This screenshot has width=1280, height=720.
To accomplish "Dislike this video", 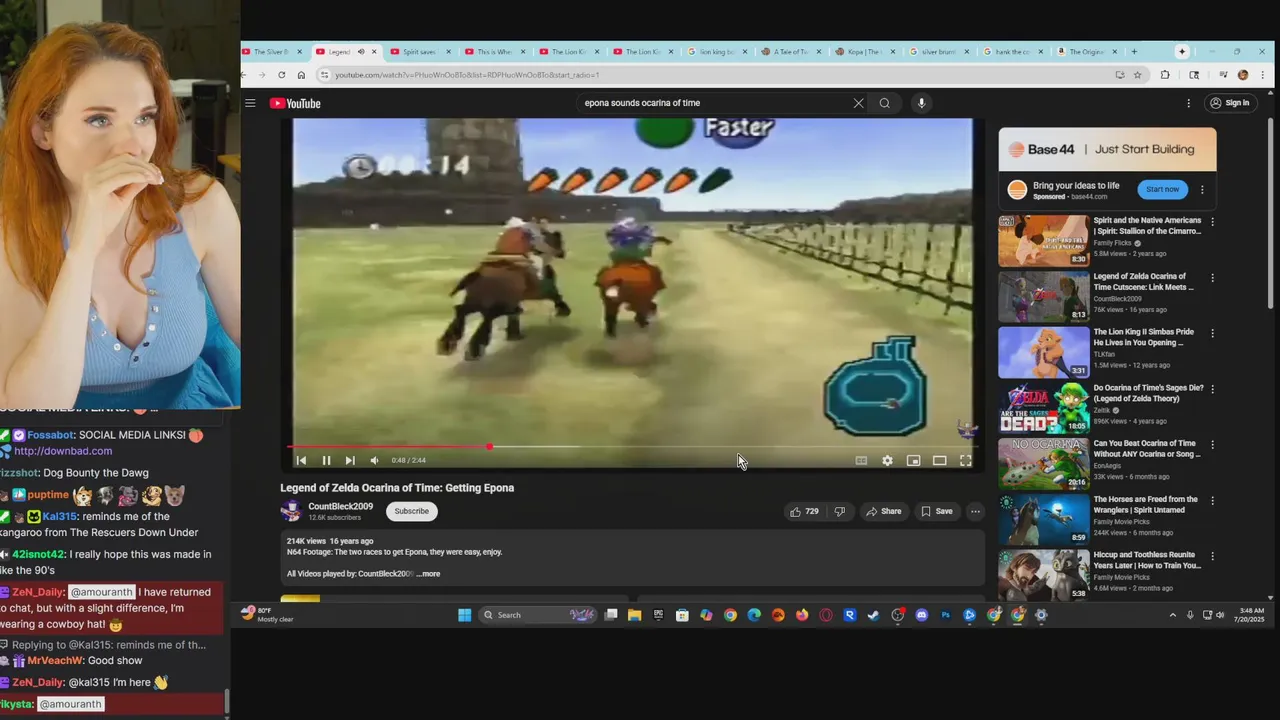I will coord(840,511).
